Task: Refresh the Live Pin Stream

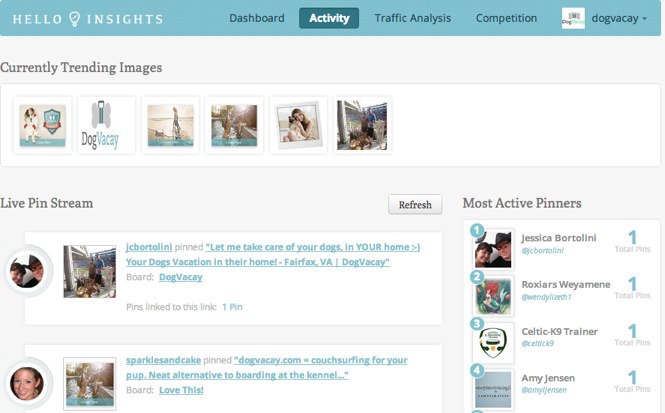Action: point(414,205)
